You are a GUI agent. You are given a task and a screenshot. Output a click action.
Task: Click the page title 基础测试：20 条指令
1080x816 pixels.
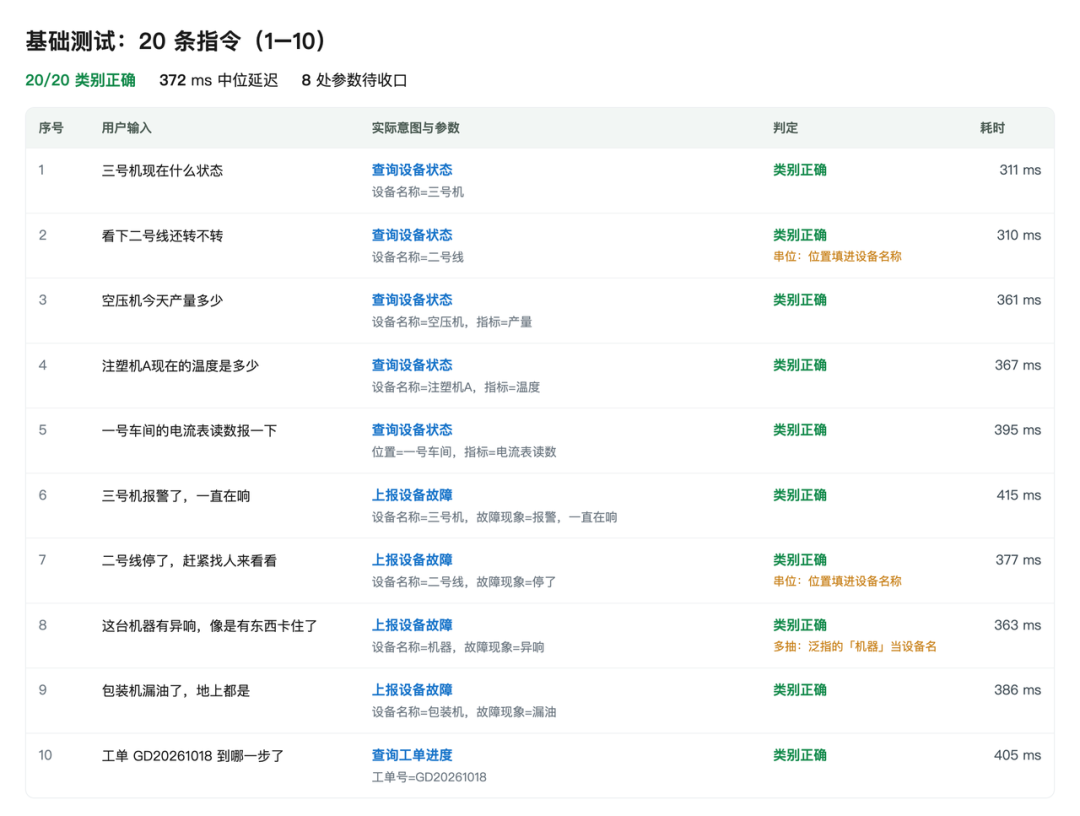tap(176, 41)
